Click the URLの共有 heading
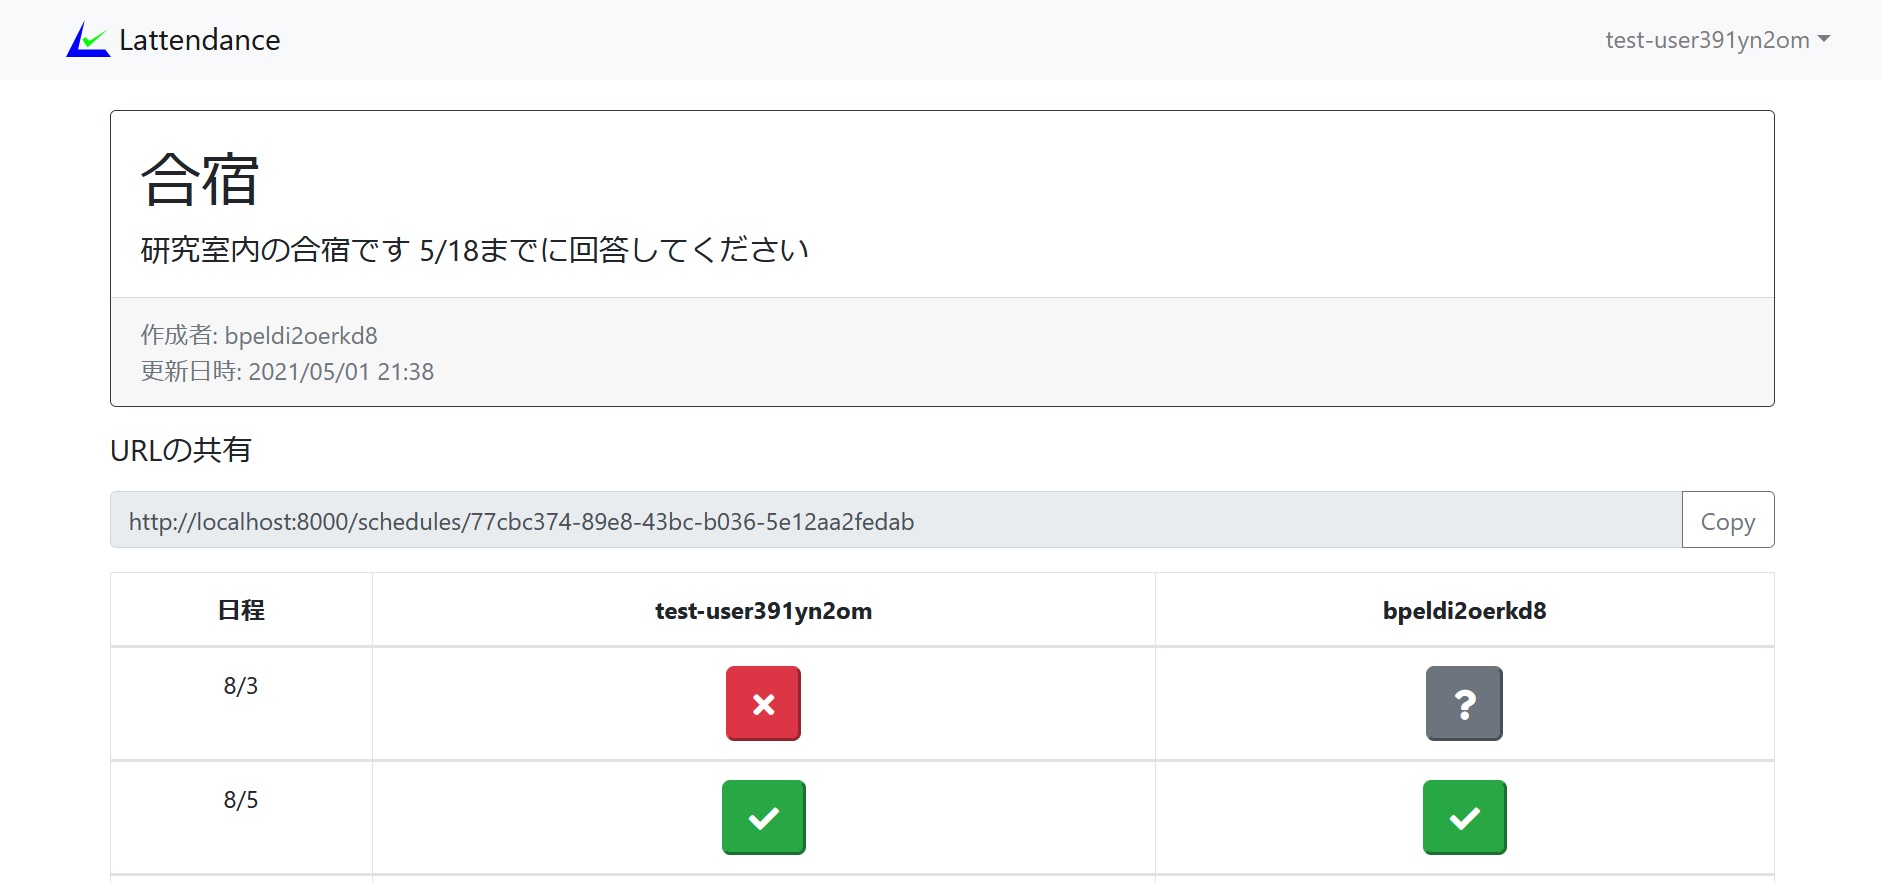The width and height of the screenshot is (1881, 883). [181, 450]
